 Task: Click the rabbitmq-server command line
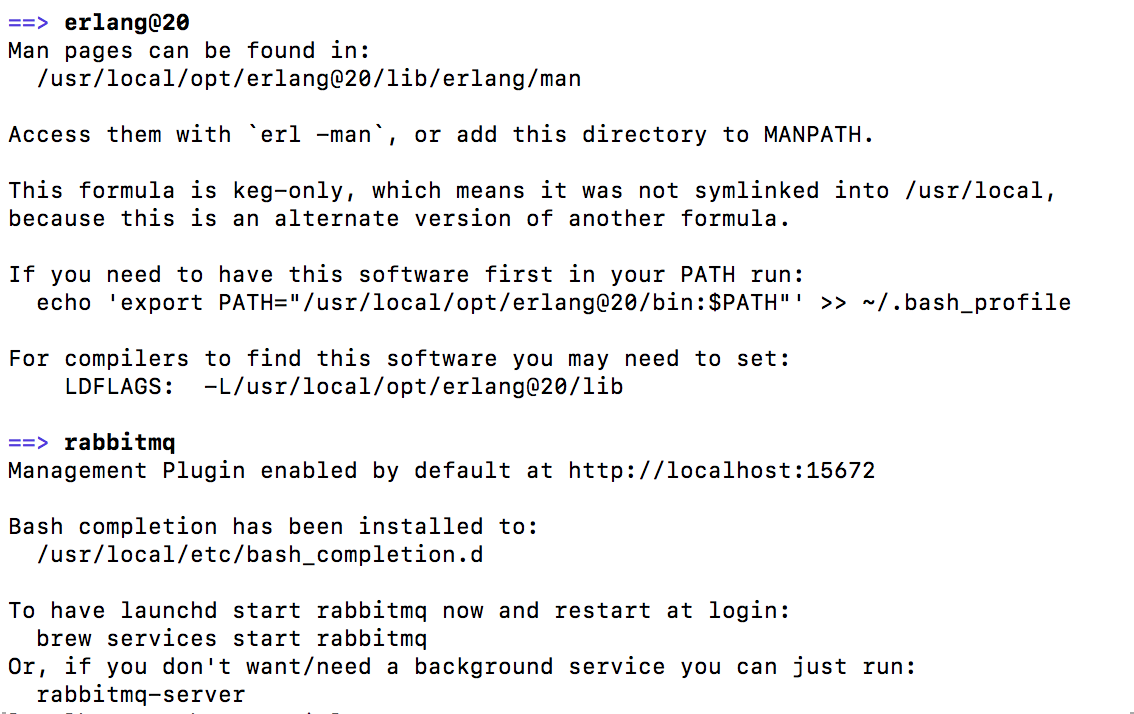pyautogui.click(x=140, y=694)
